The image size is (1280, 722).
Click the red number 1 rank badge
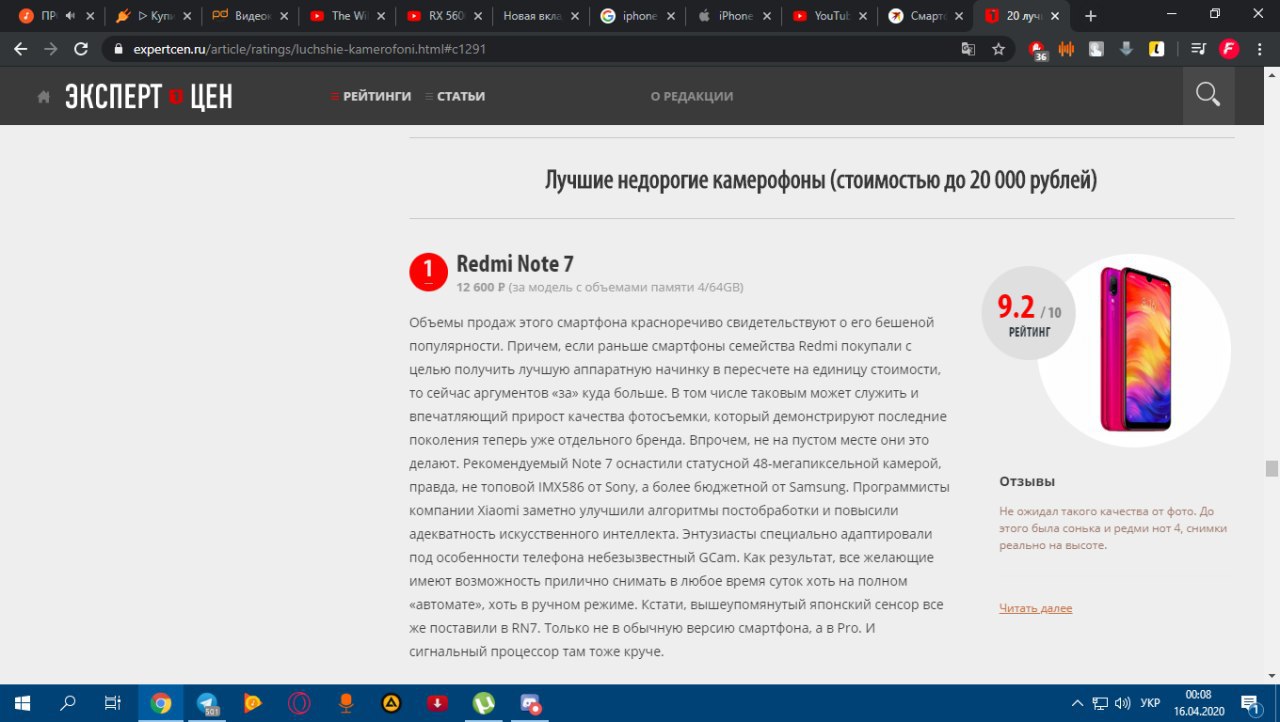(428, 272)
